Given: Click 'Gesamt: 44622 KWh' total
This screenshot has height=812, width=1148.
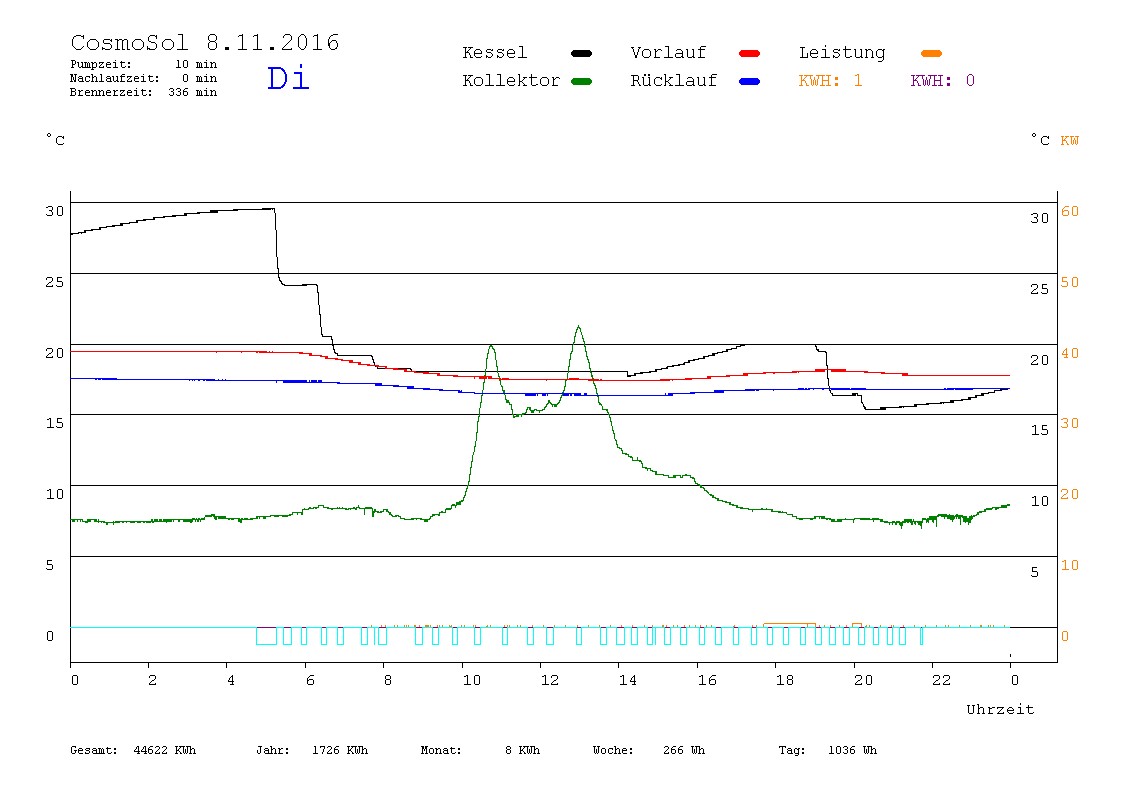Looking at the screenshot, I should tap(133, 750).
